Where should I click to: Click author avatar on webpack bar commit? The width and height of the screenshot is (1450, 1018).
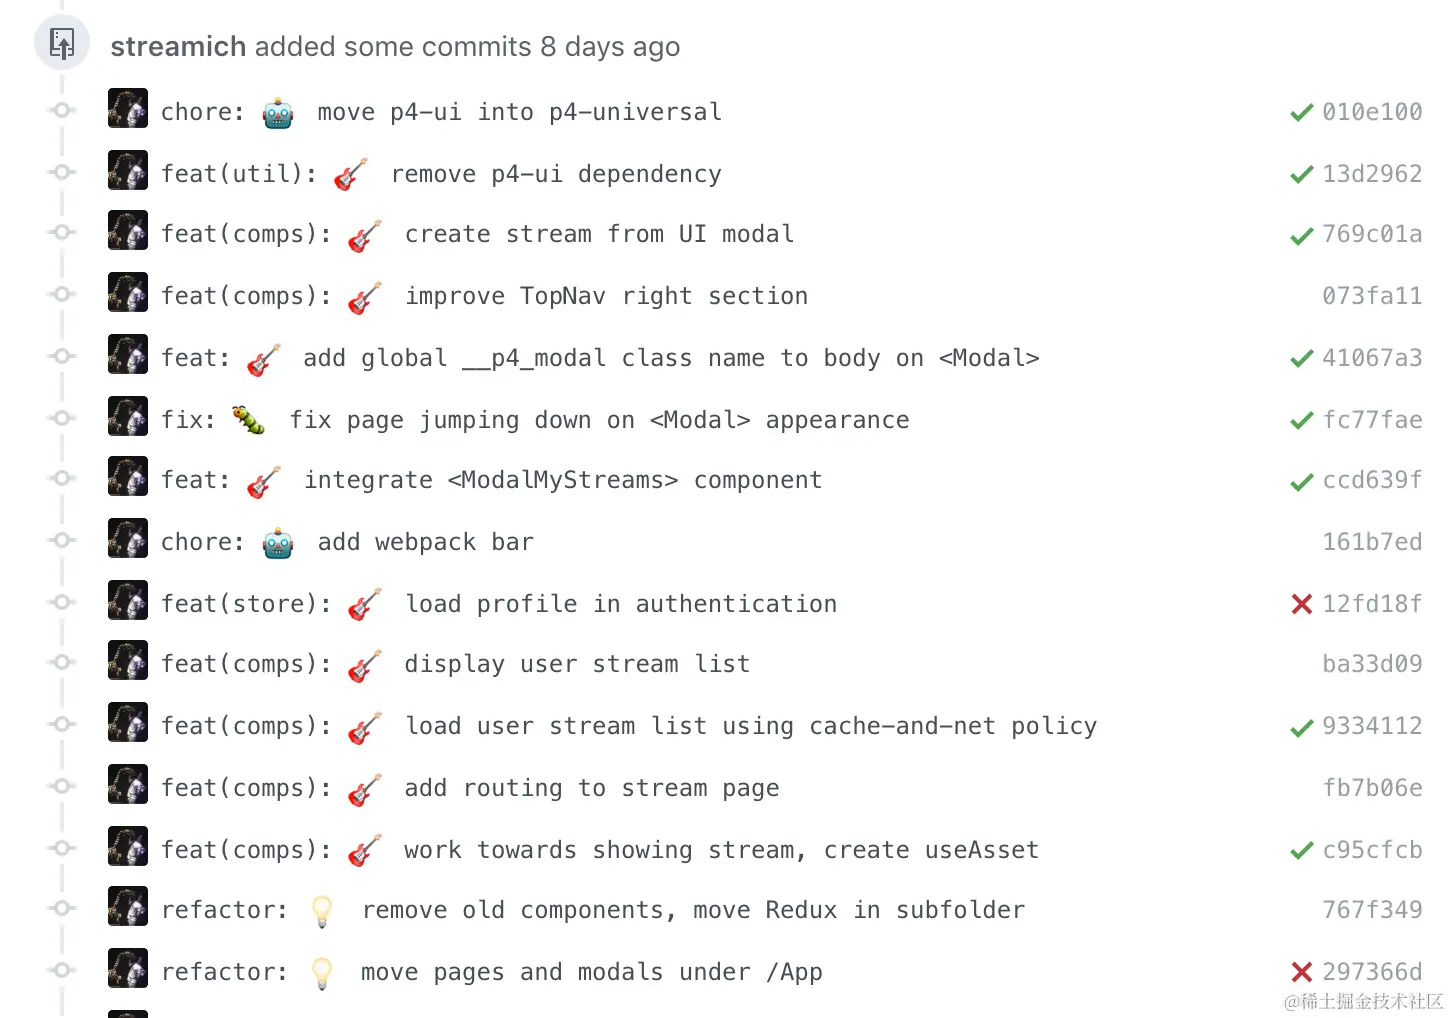(128, 540)
